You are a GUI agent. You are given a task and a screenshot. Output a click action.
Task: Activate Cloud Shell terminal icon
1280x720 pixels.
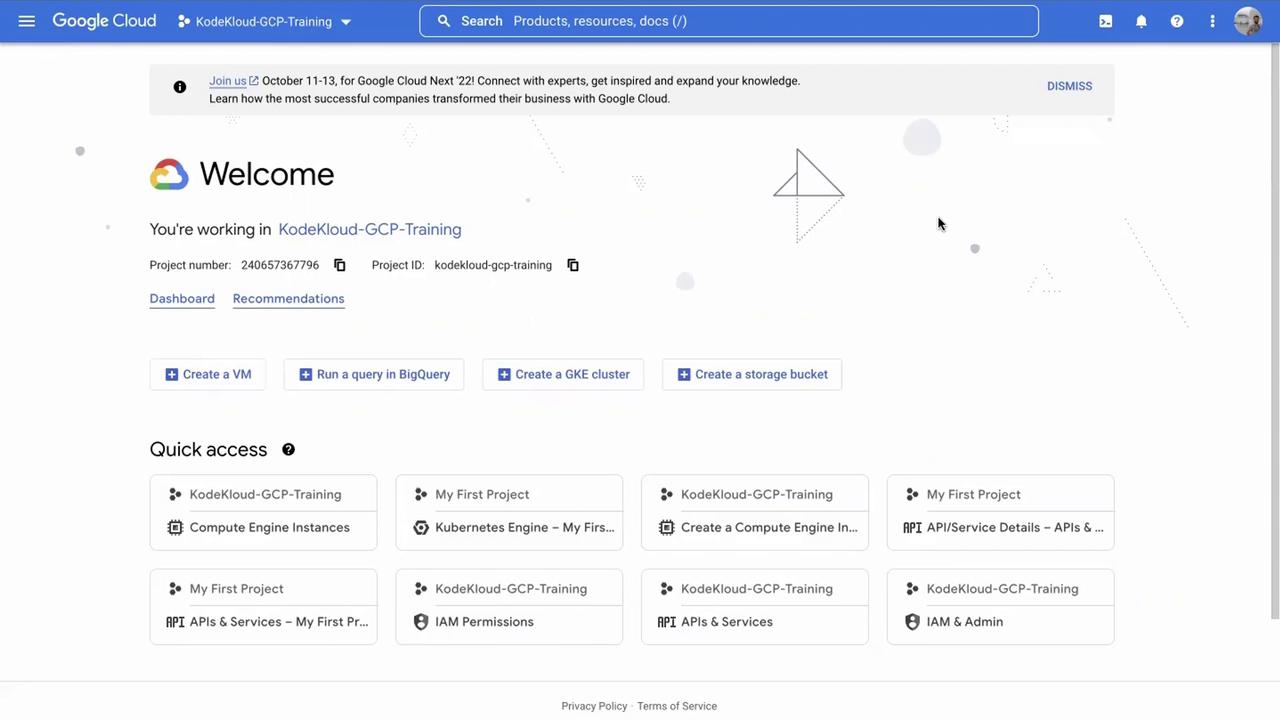tap(1106, 21)
